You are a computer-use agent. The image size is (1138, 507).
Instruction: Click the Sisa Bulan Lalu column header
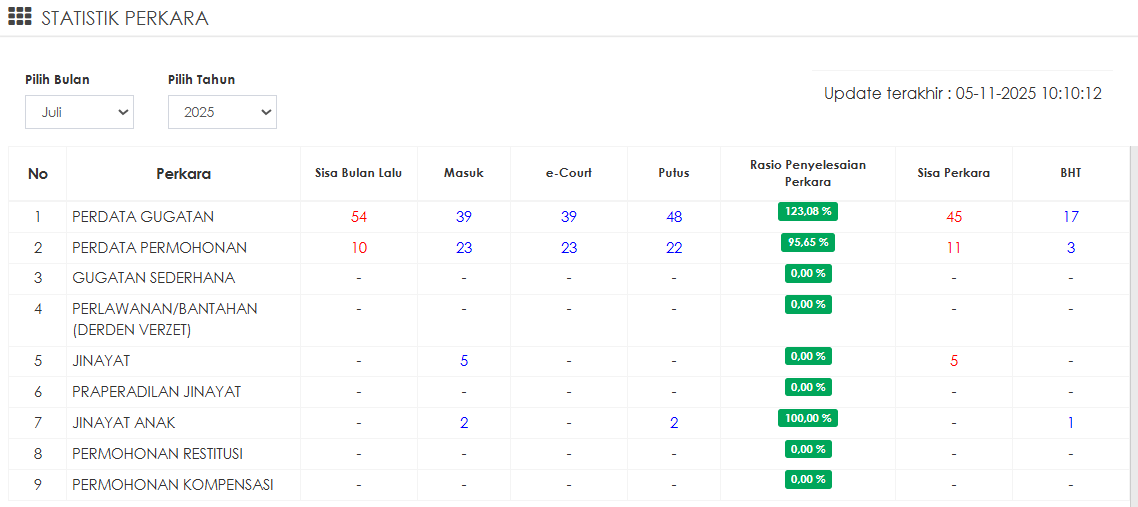pyautogui.click(x=359, y=173)
